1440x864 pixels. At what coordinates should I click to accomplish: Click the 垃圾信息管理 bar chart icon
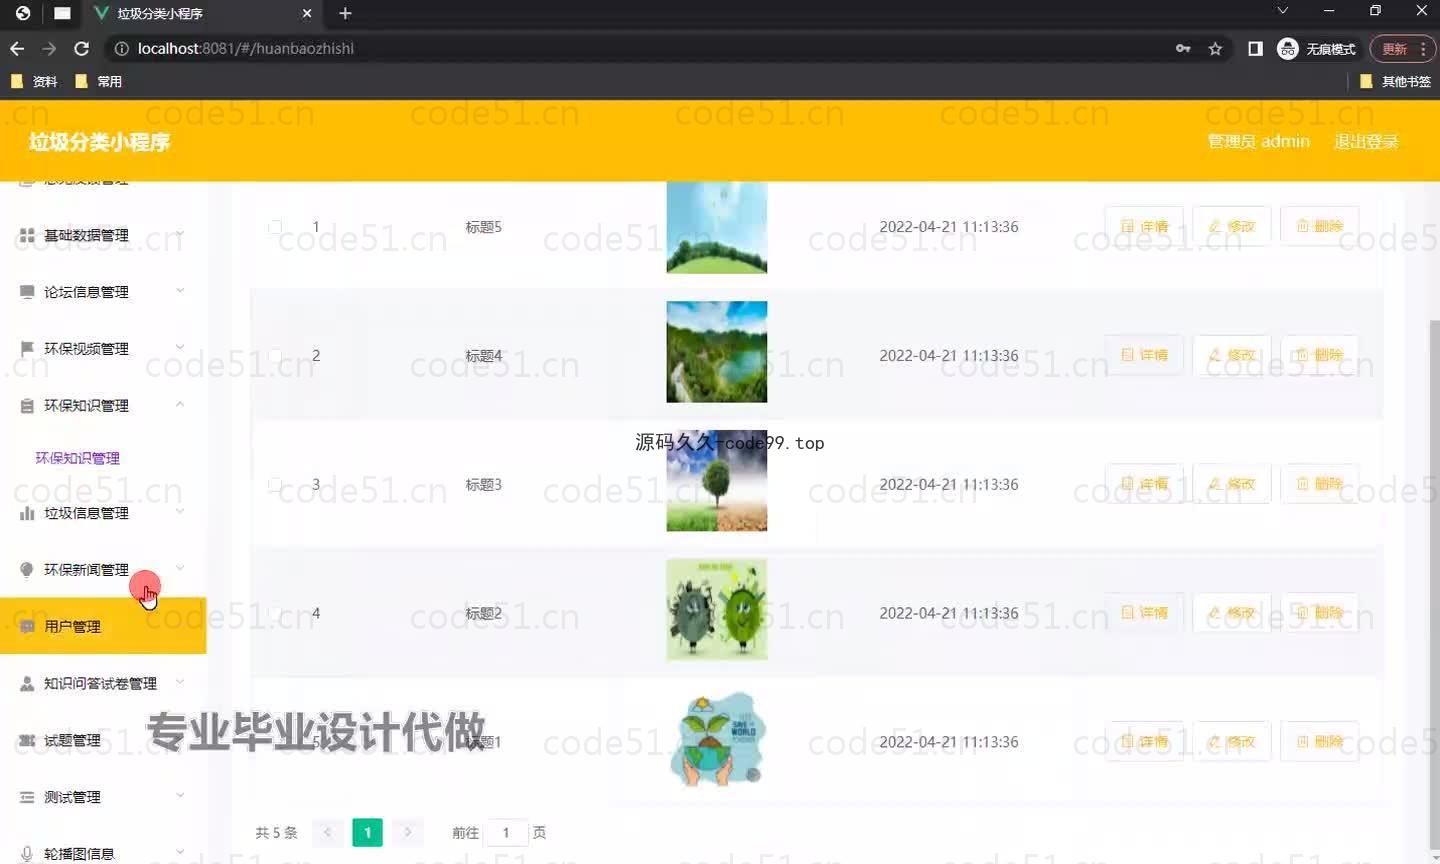coord(27,513)
